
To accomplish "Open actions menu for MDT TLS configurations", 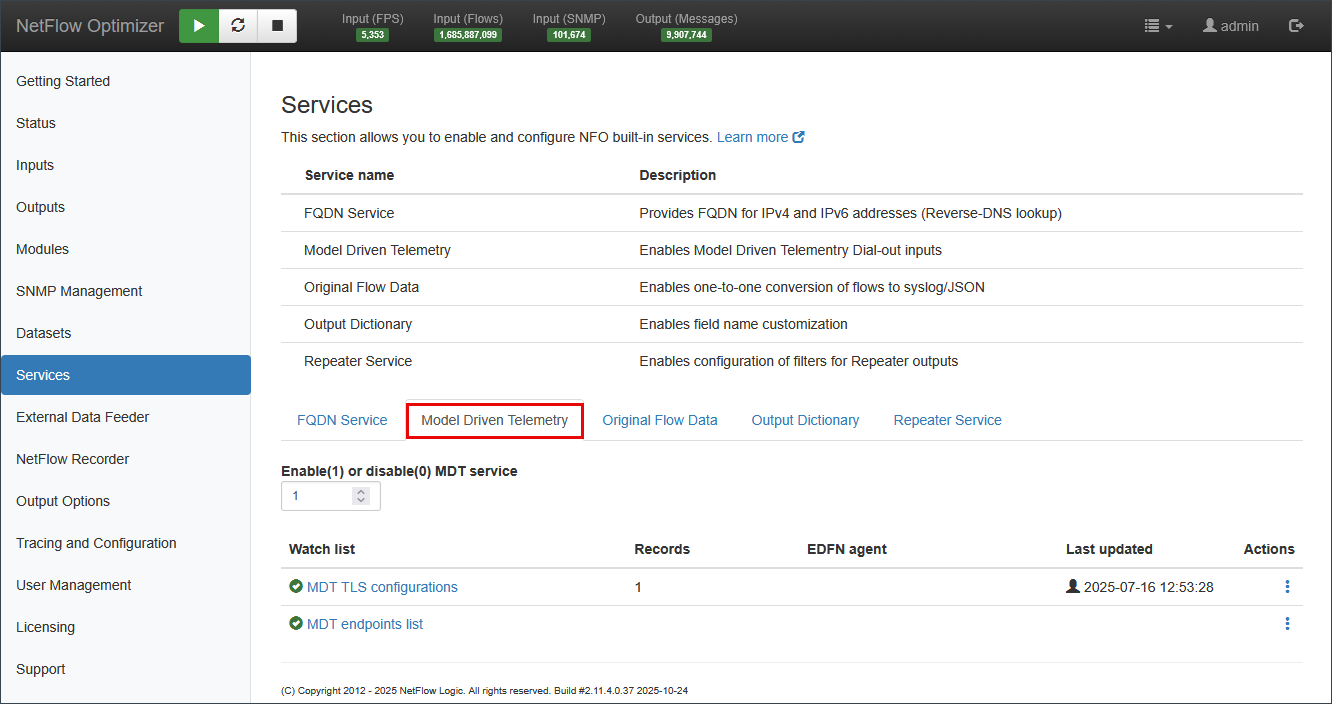I will (1287, 587).
